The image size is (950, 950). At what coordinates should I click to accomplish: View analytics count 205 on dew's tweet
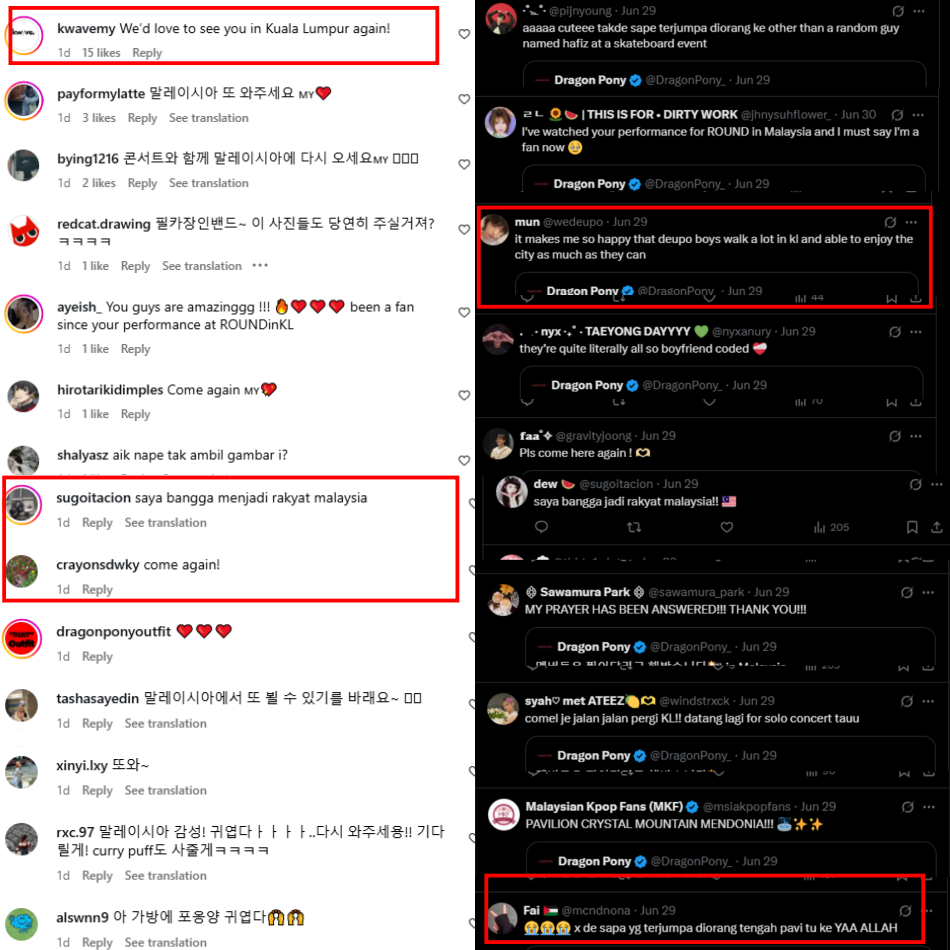[831, 527]
